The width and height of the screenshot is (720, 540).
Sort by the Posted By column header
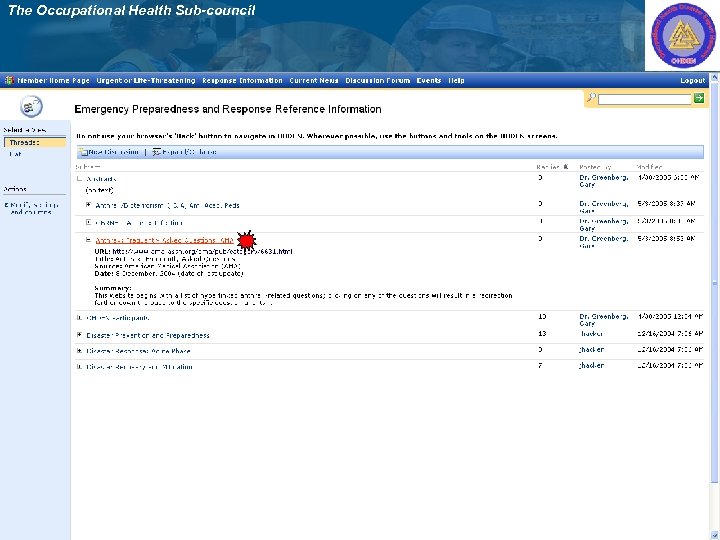595,167
